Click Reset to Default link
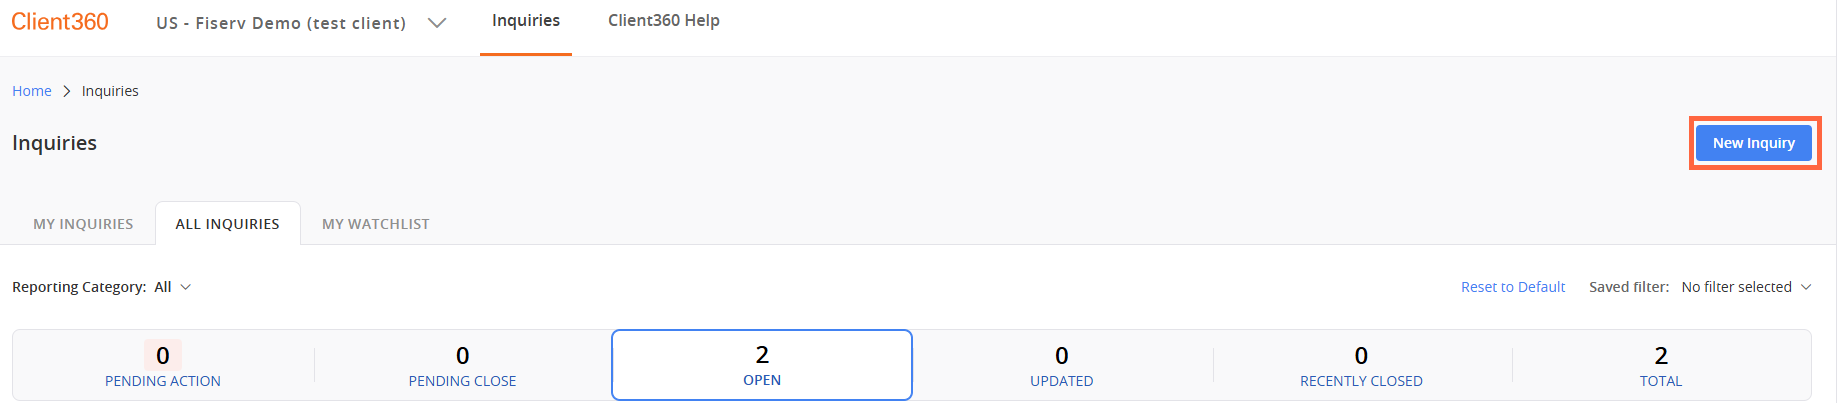Viewport: 1837px width, 403px height. point(1513,287)
